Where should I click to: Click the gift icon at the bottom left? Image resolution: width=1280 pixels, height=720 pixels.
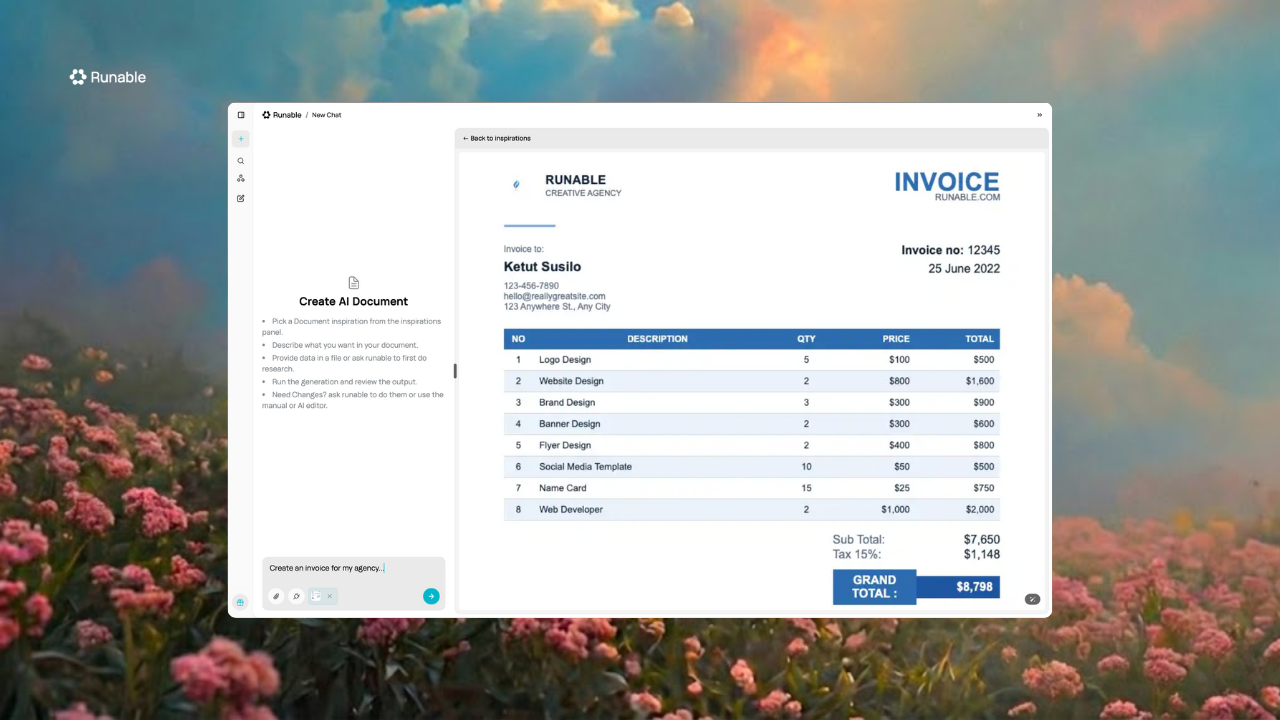click(x=240, y=601)
